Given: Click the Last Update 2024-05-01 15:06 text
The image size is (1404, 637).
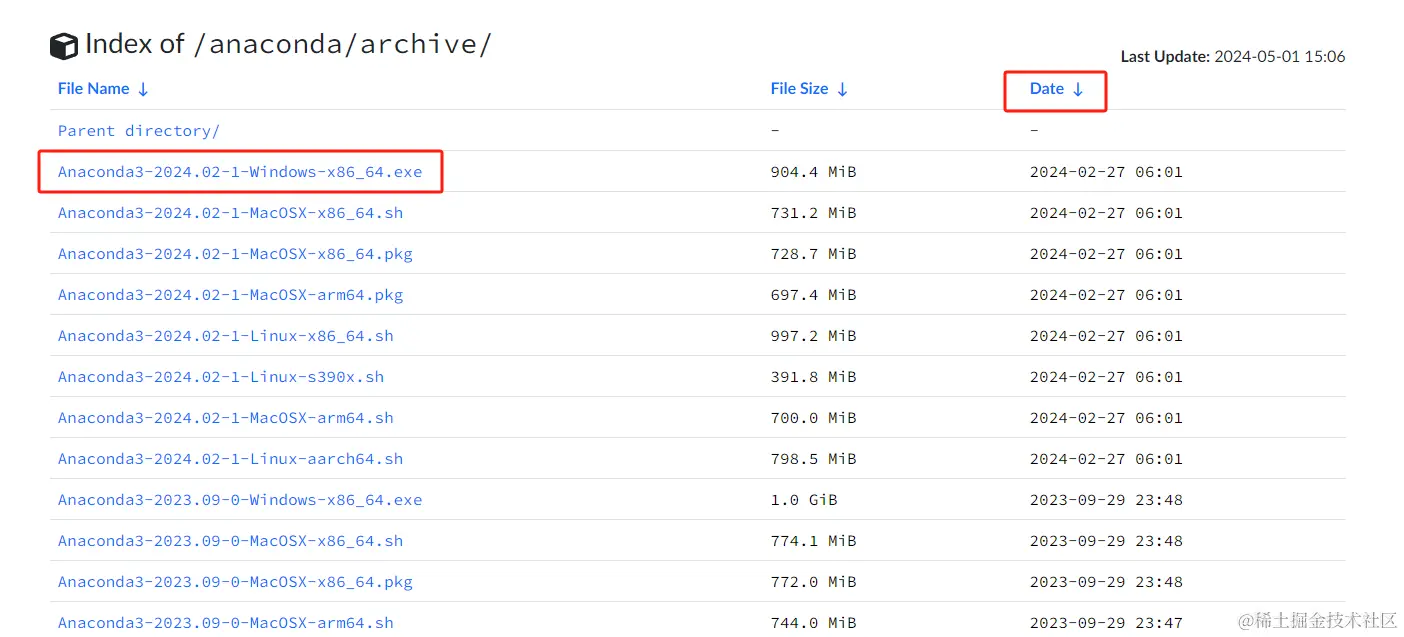Looking at the screenshot, I should point(1233,57).
